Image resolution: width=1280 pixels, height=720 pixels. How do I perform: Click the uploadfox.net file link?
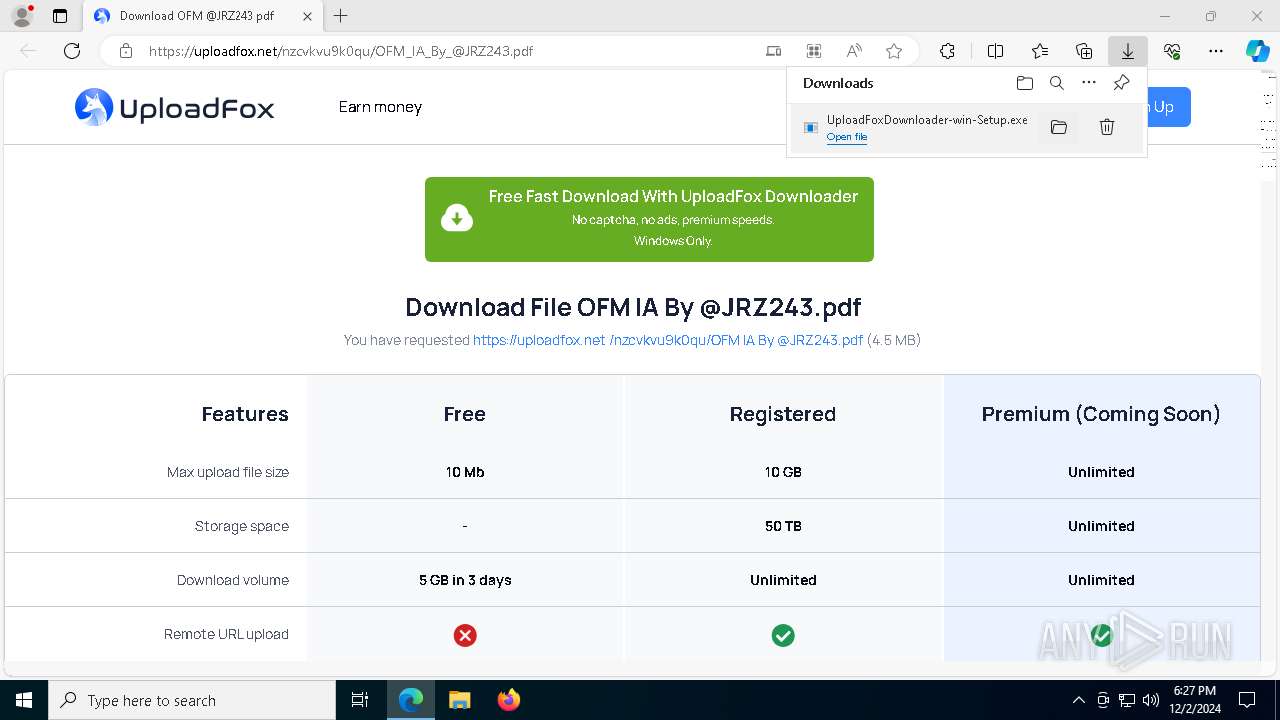(x=668, y=340)
